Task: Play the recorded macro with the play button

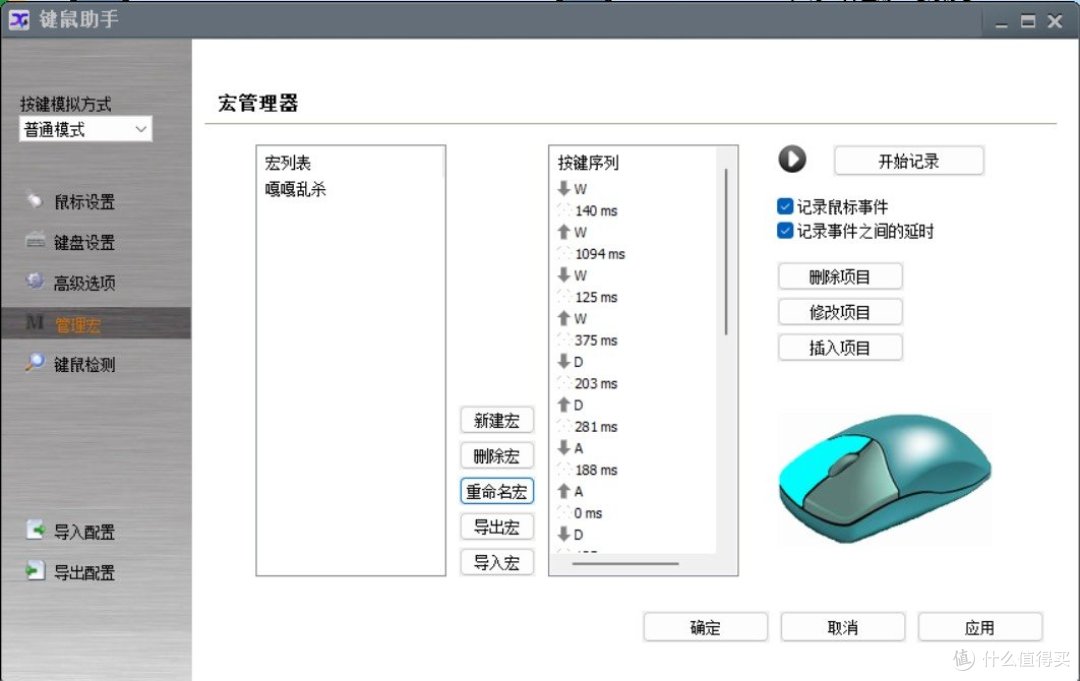Action: tap(793, 159)
